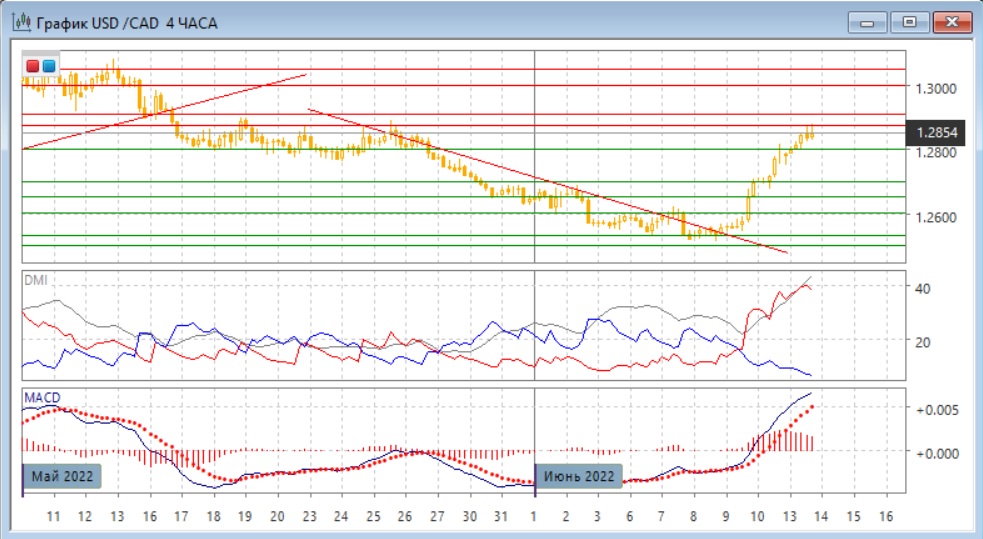Click the Май 2022 month marker
983x539 pixels.
pos(65,476)
